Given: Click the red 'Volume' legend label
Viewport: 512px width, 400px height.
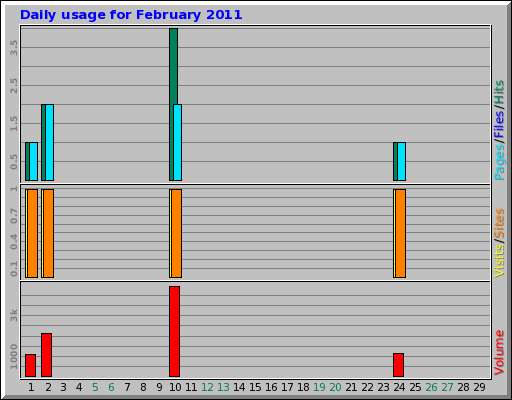Looking at the screenshot, I should click(499, 353).
